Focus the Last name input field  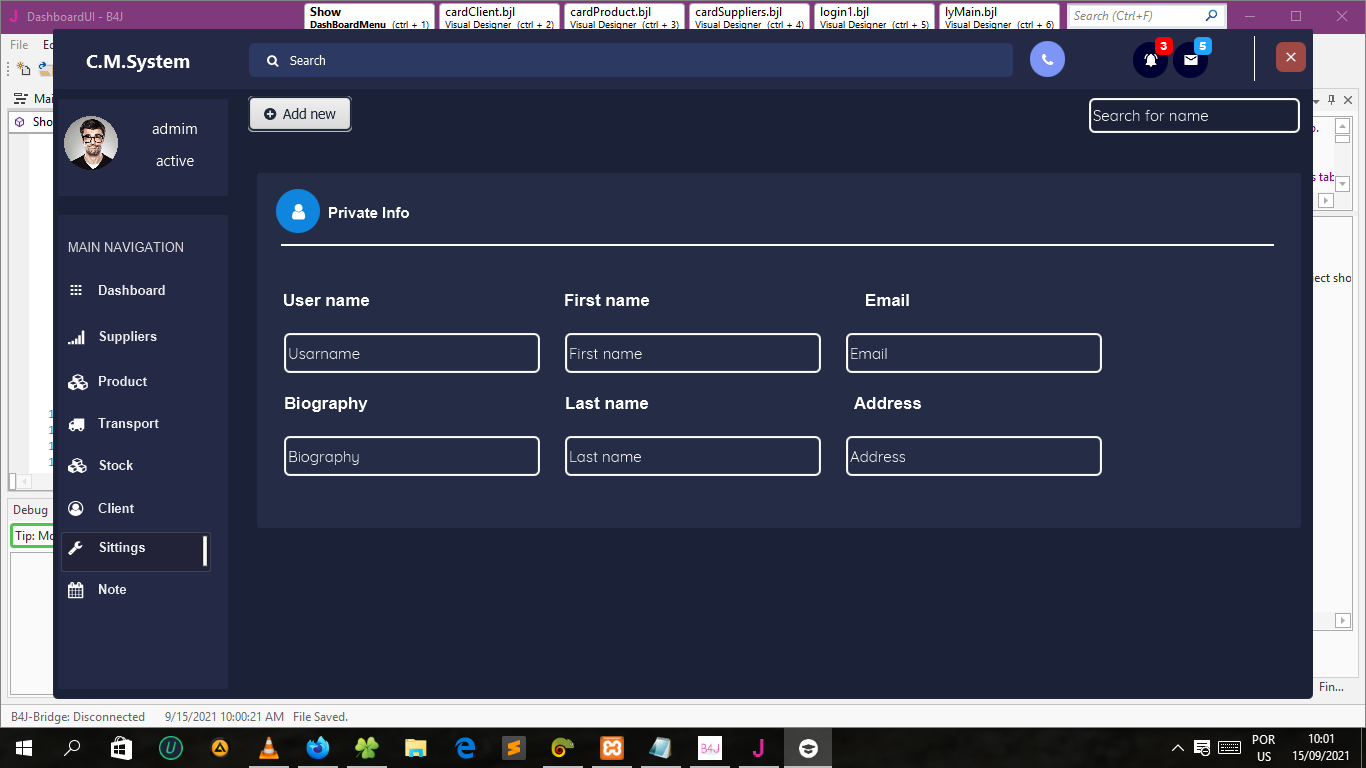click(693, 456)
